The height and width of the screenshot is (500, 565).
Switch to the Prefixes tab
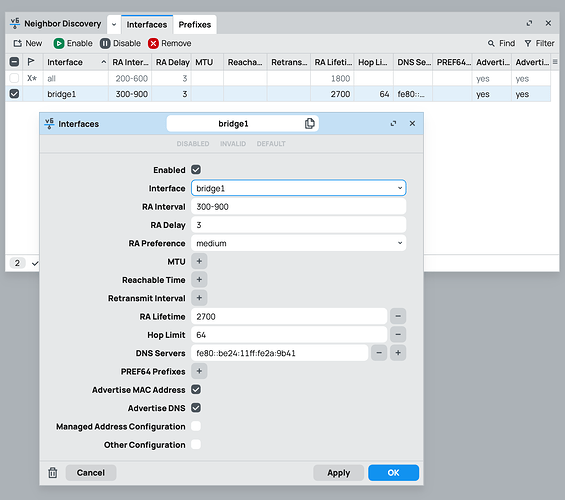coord(195,24)
